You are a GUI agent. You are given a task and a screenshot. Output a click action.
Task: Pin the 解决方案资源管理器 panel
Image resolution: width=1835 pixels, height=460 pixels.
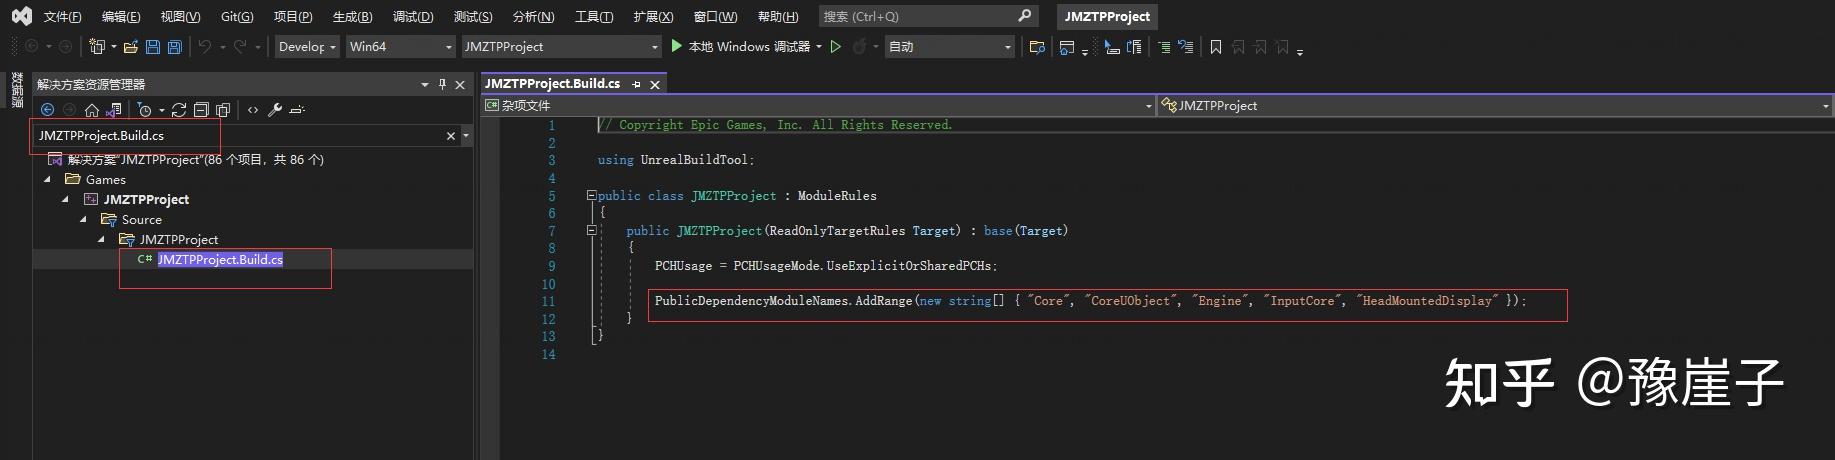click(x=442, y=85)
